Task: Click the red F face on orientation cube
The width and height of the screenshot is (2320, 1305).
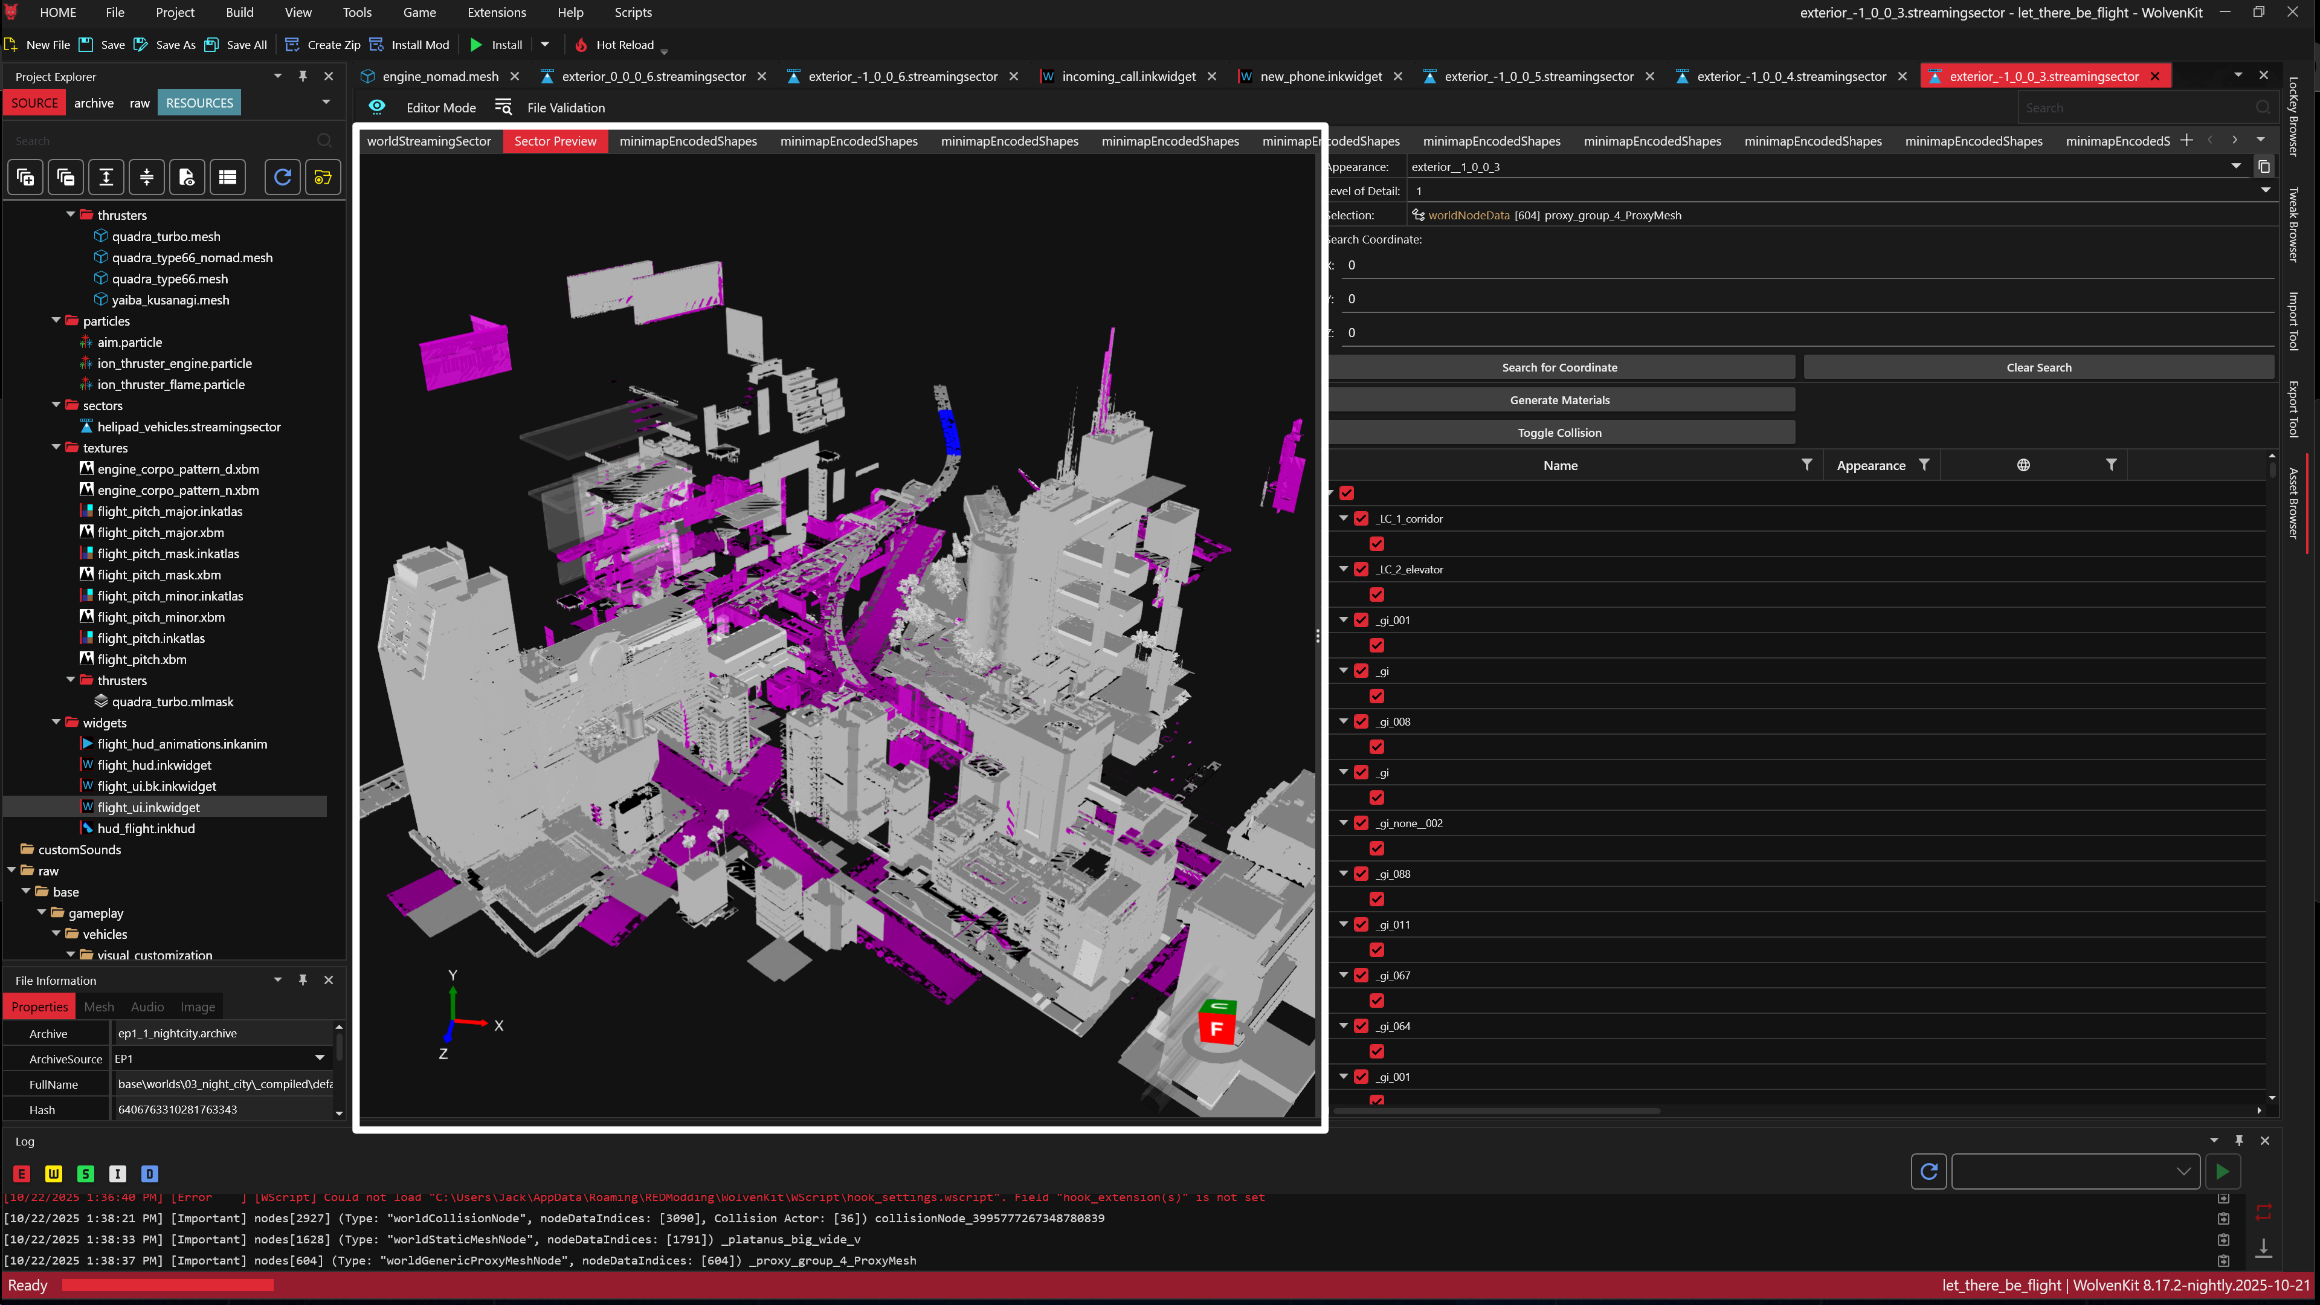Action: (x=1216, y=1029)
